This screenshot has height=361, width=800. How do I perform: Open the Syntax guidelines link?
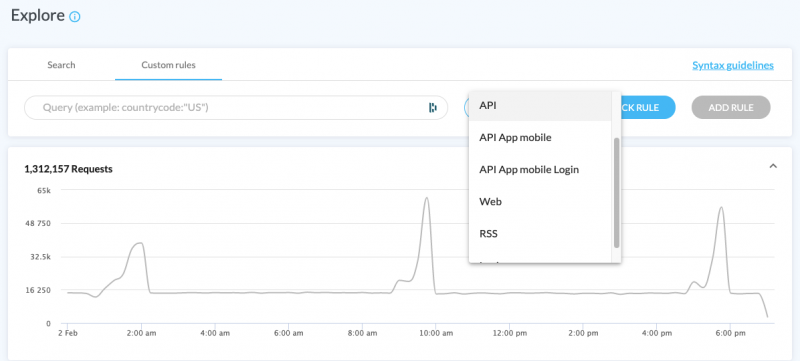pos(733,65)
